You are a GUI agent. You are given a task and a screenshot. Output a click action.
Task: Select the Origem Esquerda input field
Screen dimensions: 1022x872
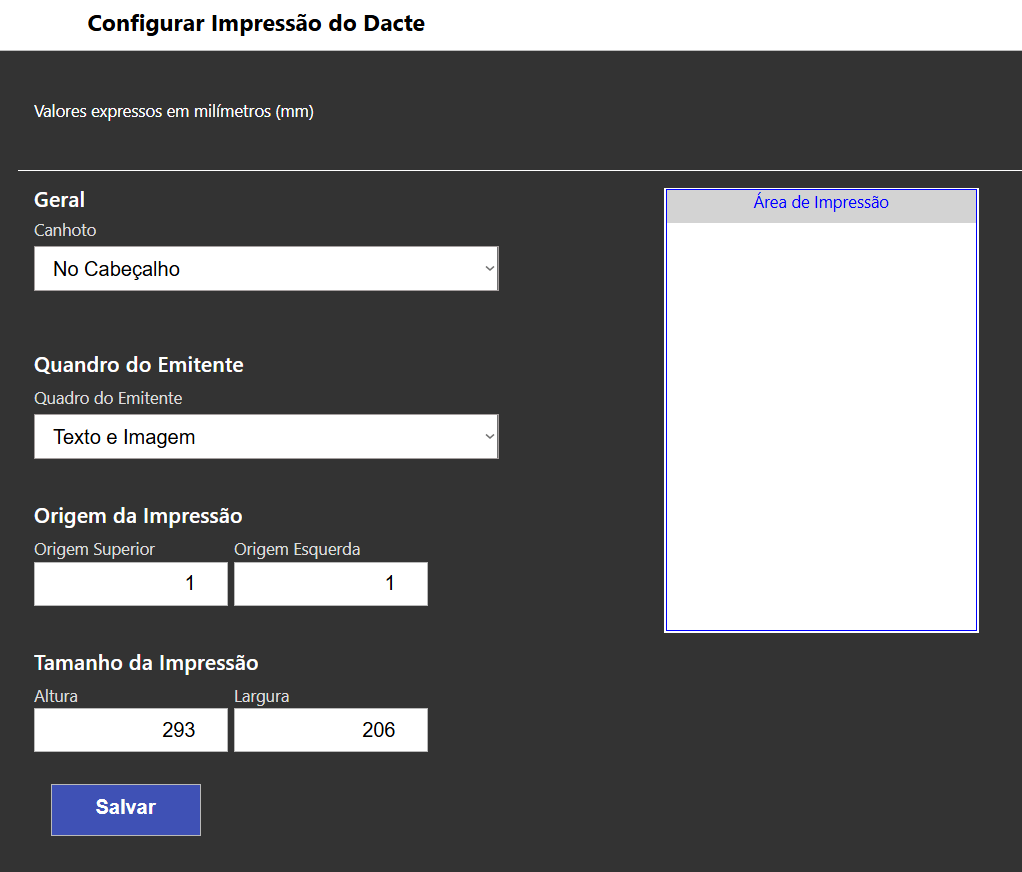pyautogui.click(x=330, y=583)
